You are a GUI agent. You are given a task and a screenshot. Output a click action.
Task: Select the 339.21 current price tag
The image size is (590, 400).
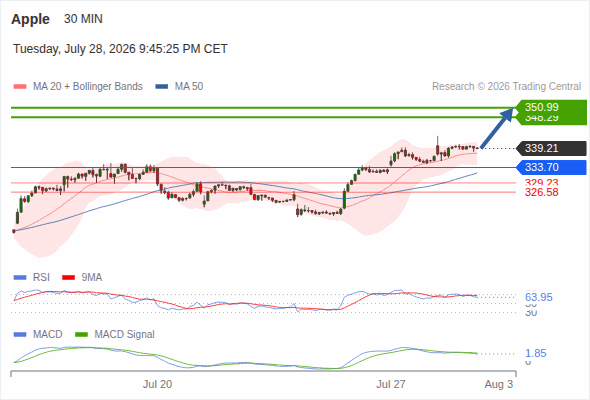550,148
